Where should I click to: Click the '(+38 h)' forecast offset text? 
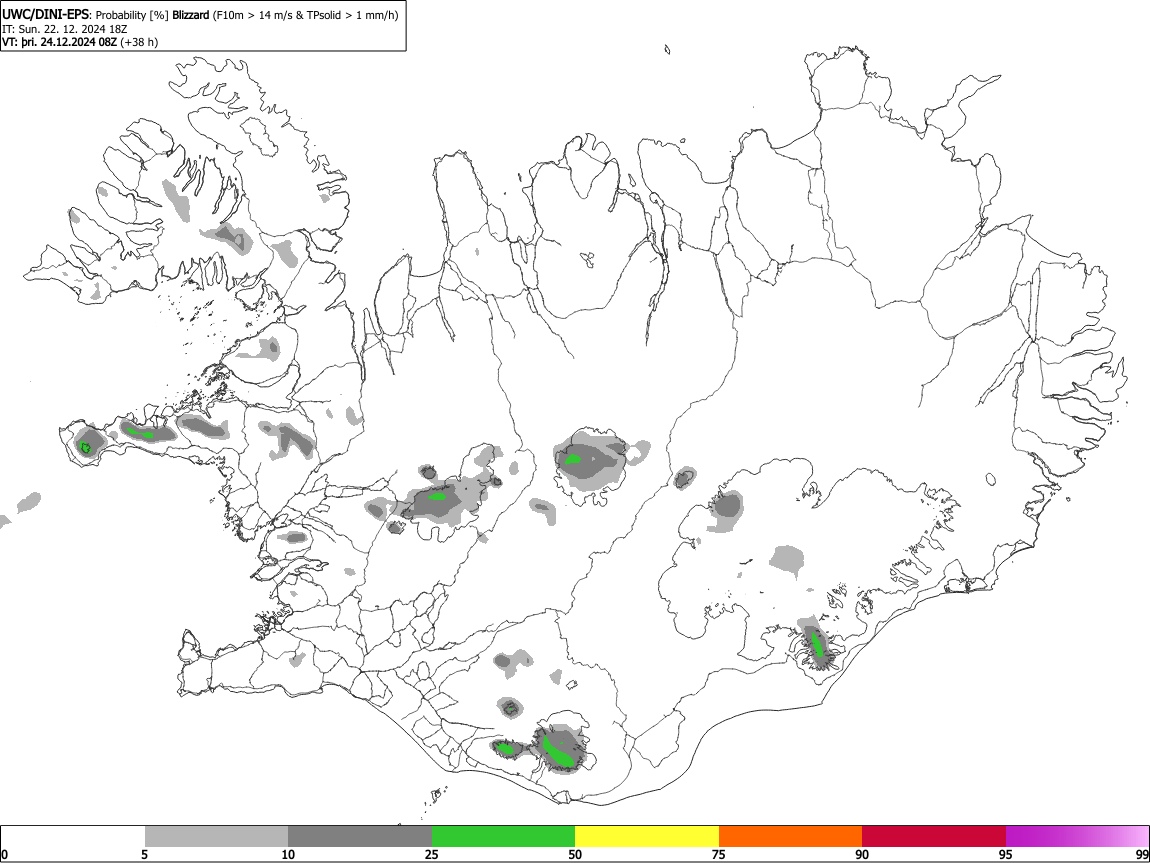point(139,42)
